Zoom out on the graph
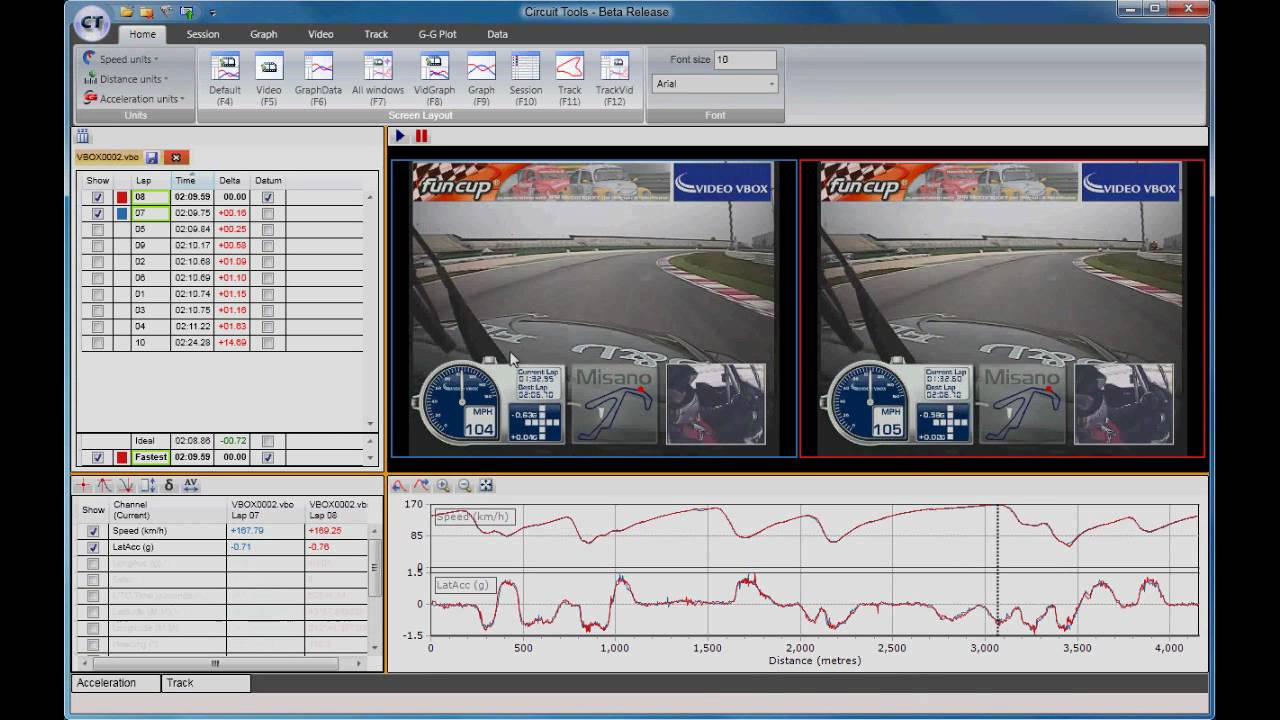The image size is (1280, 720). [465, 485]
